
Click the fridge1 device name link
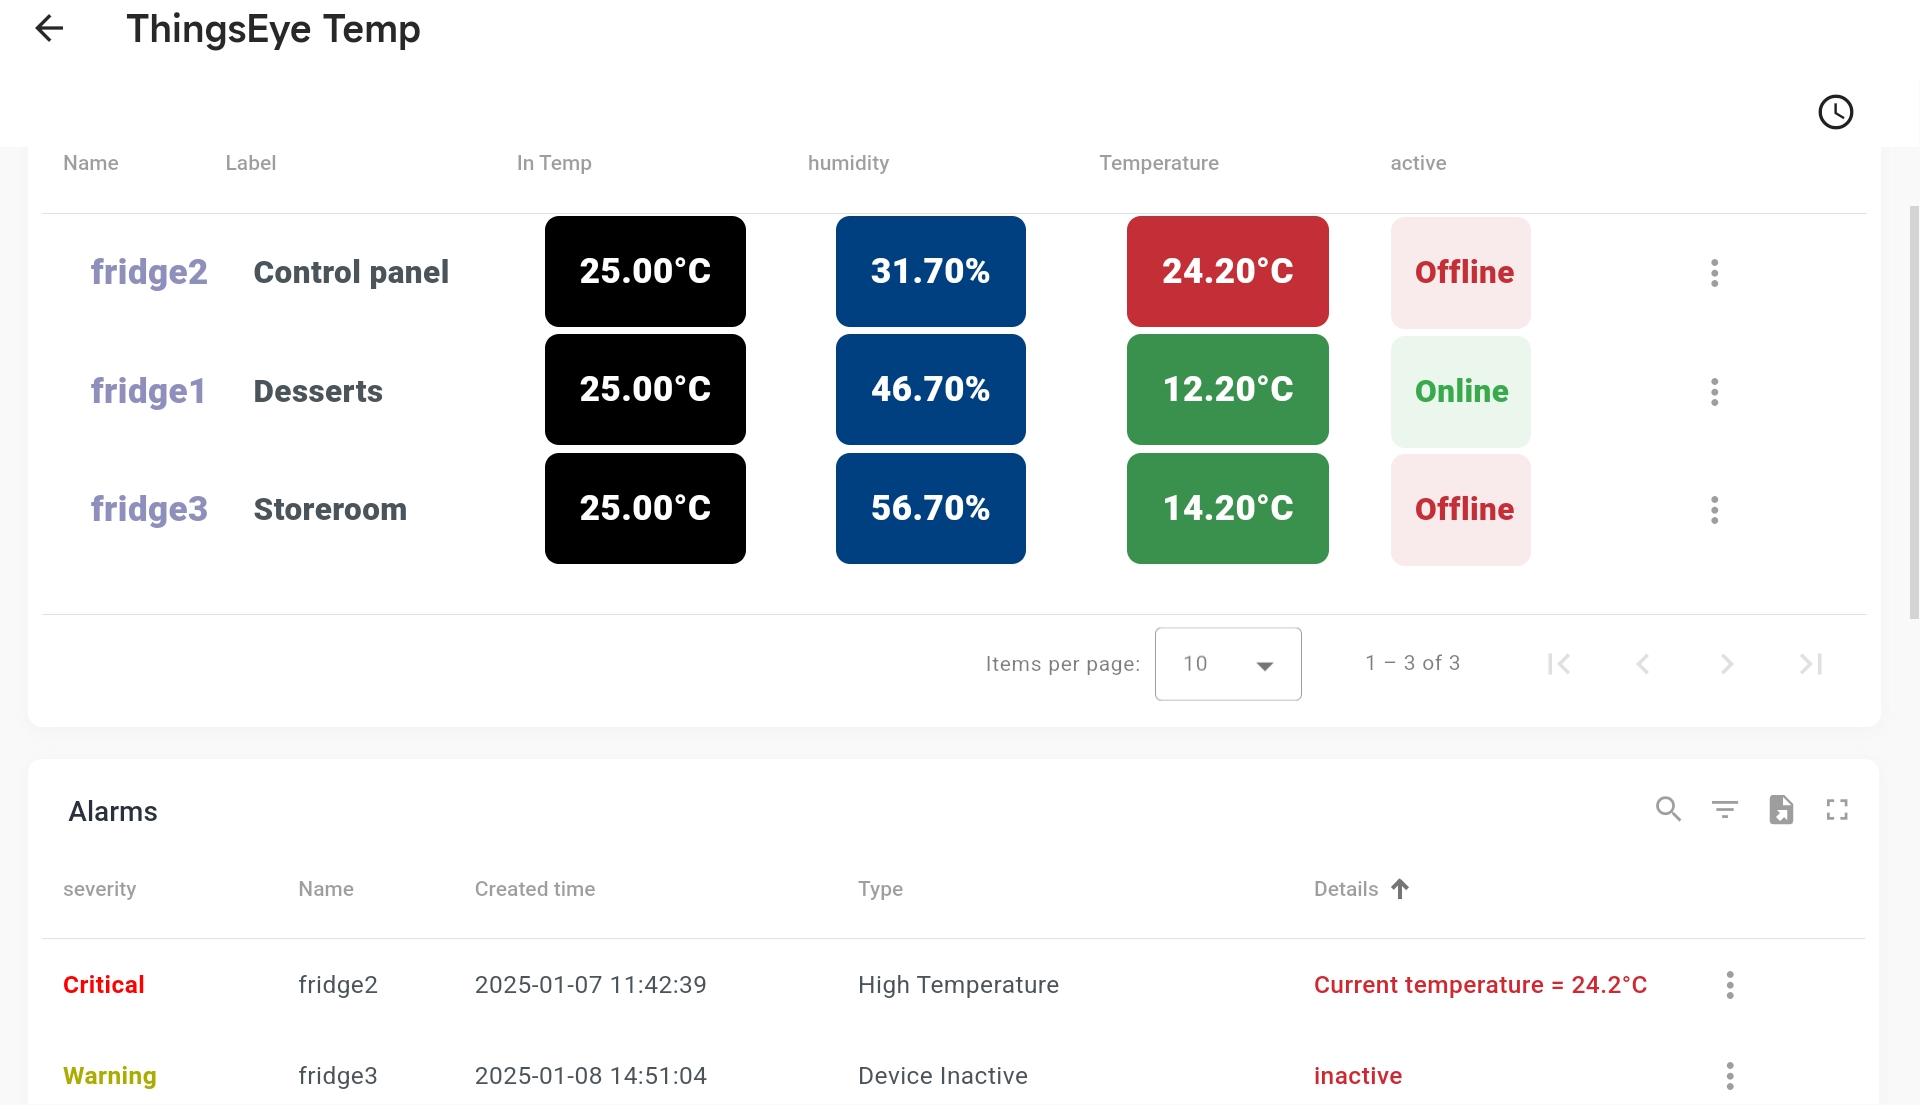pyautogui.click(x=148, y=391)
